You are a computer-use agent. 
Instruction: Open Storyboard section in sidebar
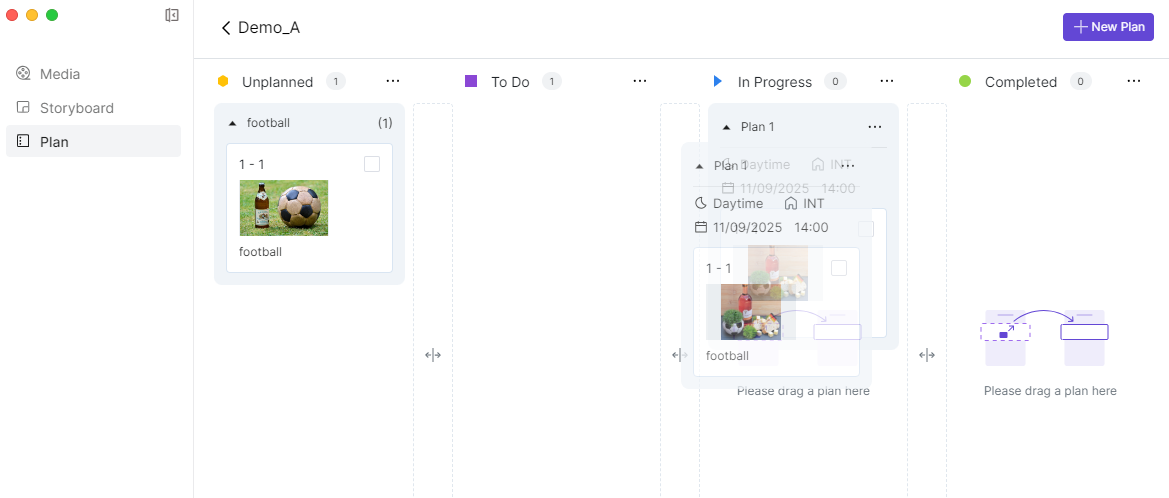76,108
